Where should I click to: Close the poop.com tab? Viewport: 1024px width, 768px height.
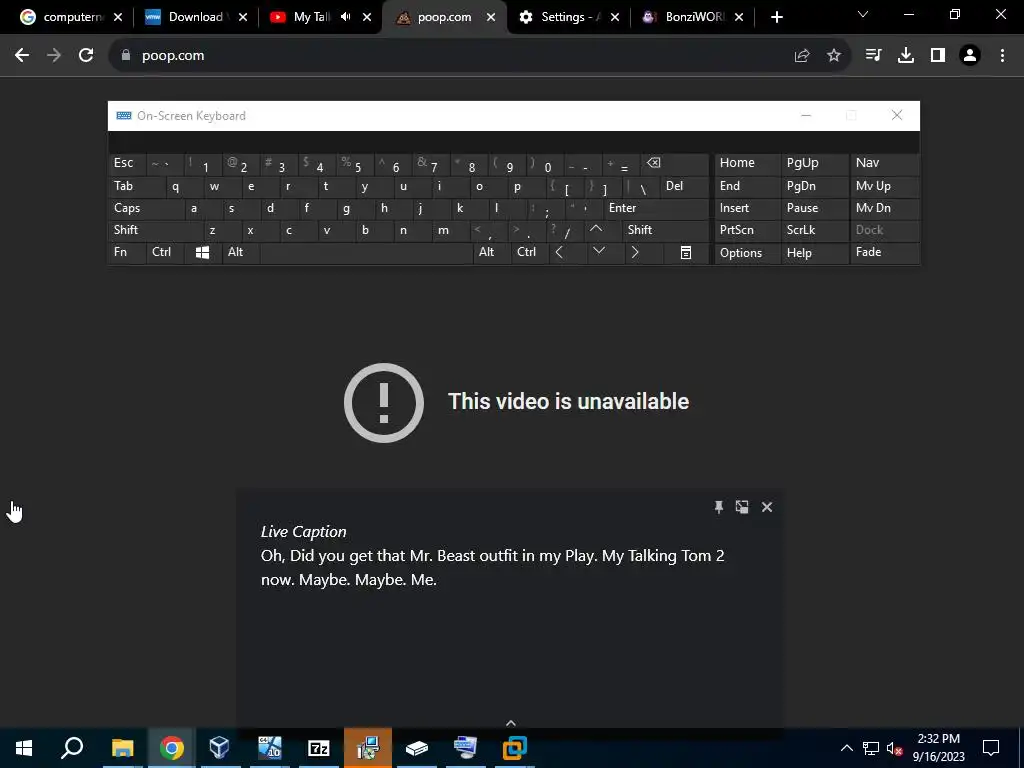click(x=491, y=18)
